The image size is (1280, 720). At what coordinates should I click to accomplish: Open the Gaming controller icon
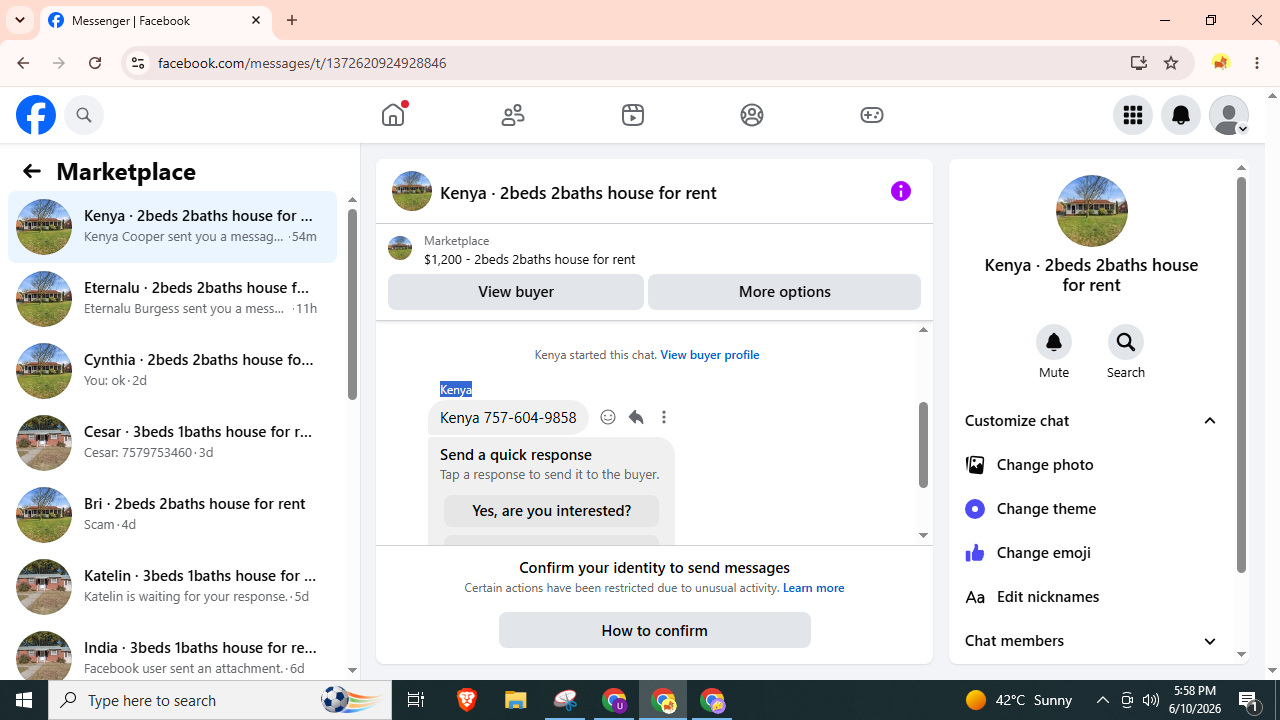pos(872,115)
